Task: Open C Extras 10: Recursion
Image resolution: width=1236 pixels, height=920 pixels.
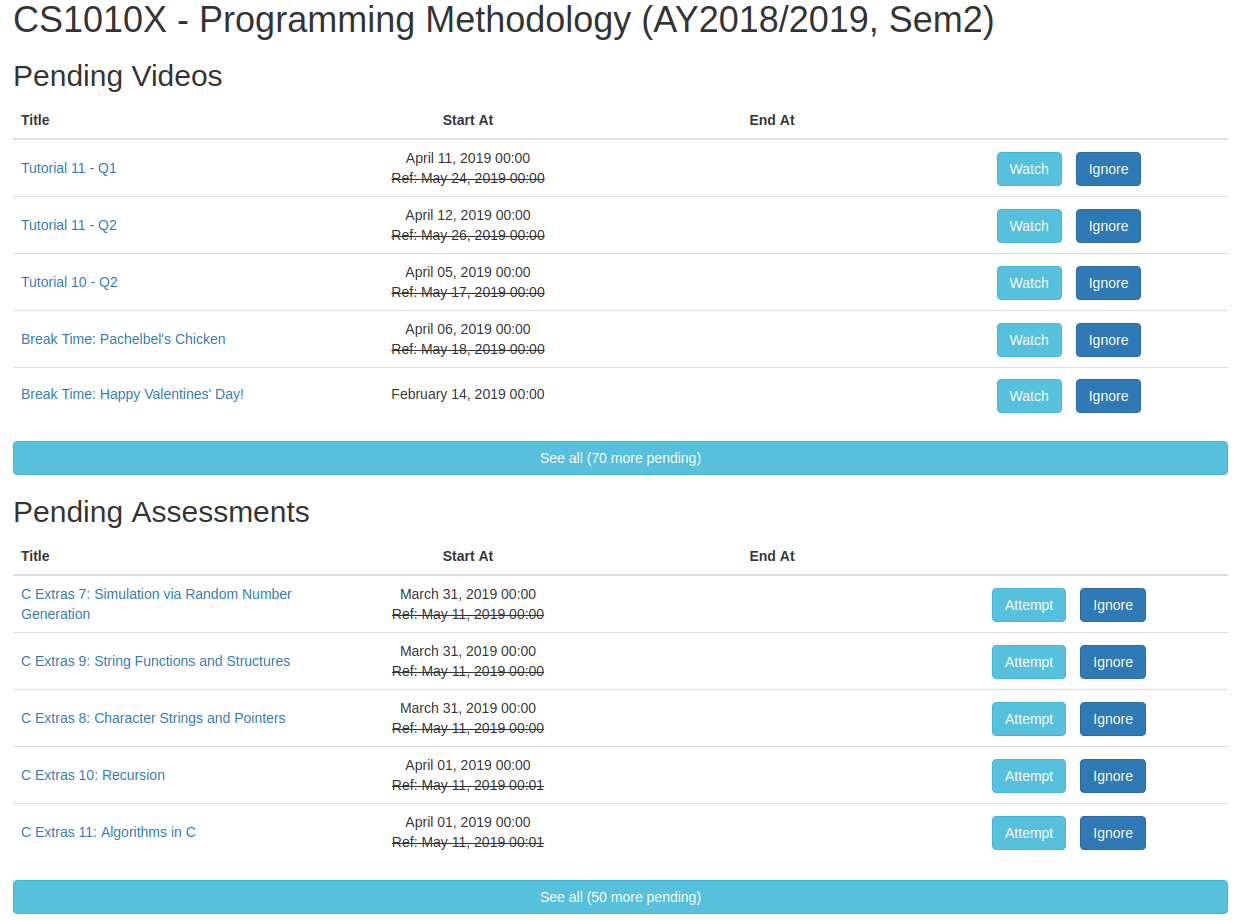Action: click(x=93, y=775)
